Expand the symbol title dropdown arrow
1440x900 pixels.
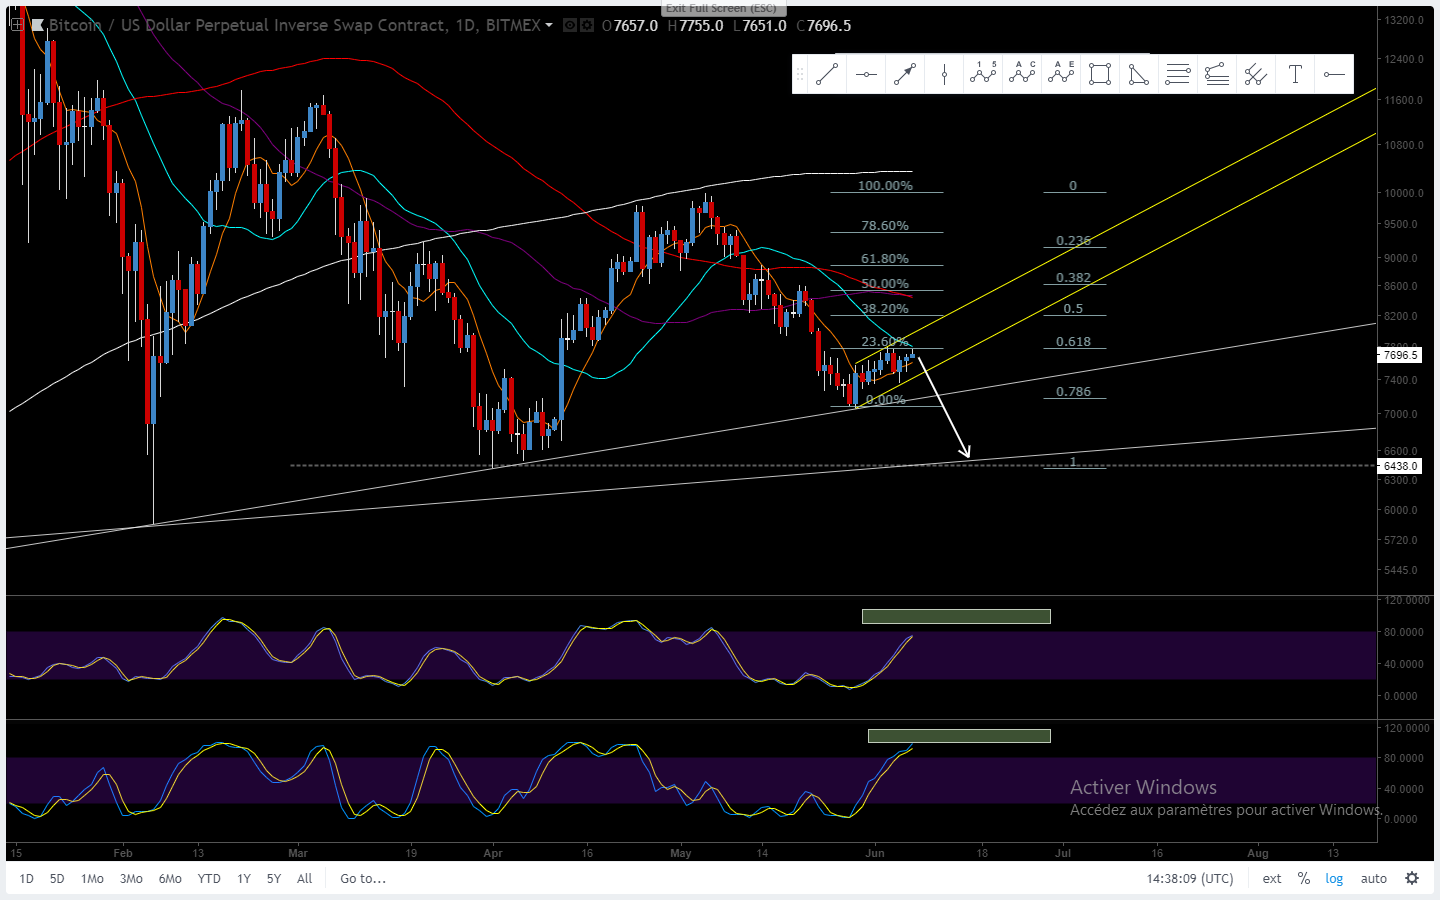[x=549, y=25]
